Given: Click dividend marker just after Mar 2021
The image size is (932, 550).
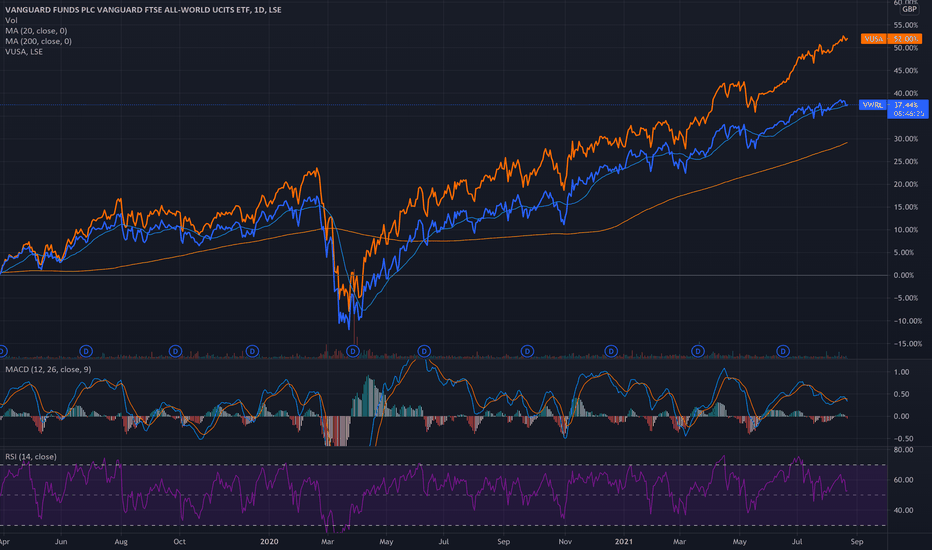Looking at the screenshot, I should click(x=698, y=351).
